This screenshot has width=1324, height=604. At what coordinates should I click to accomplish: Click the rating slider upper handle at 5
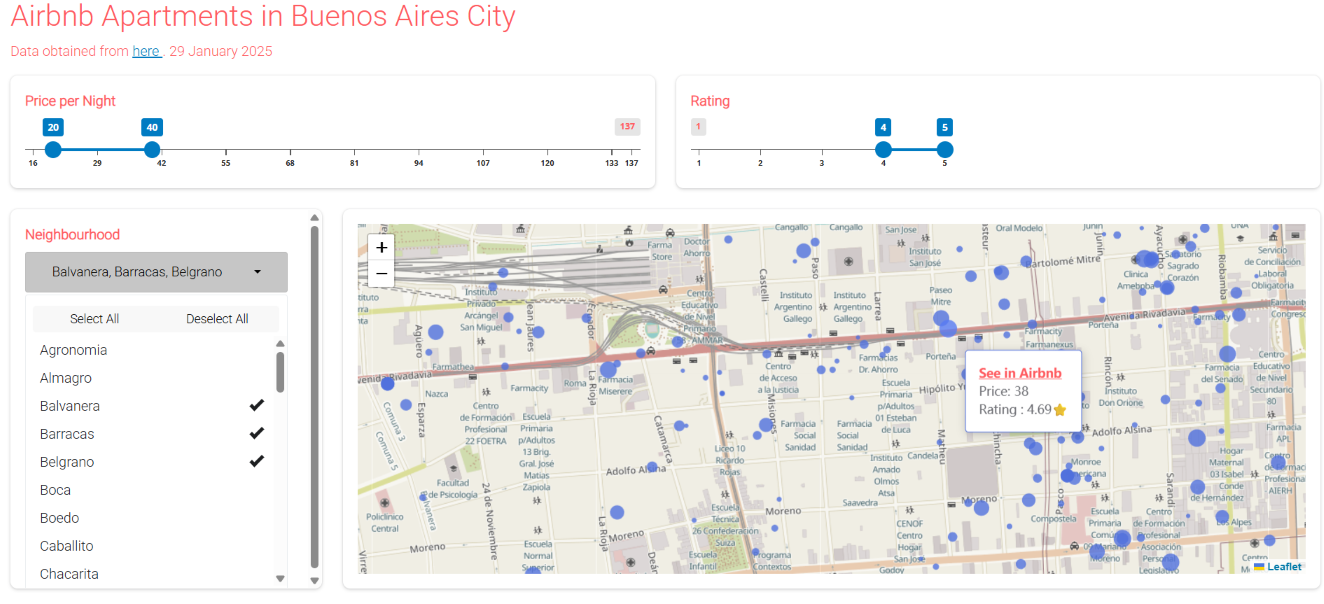[945, 150]
